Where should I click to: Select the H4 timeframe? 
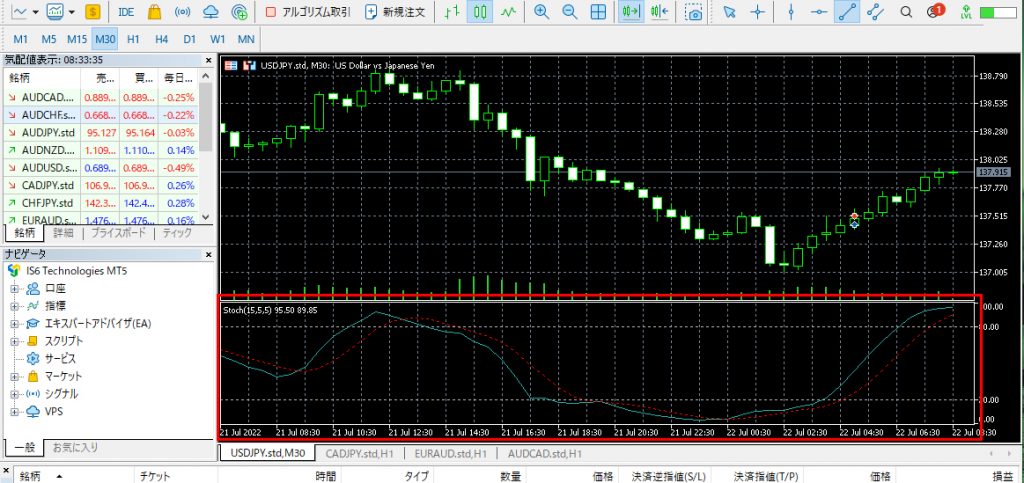161,39
